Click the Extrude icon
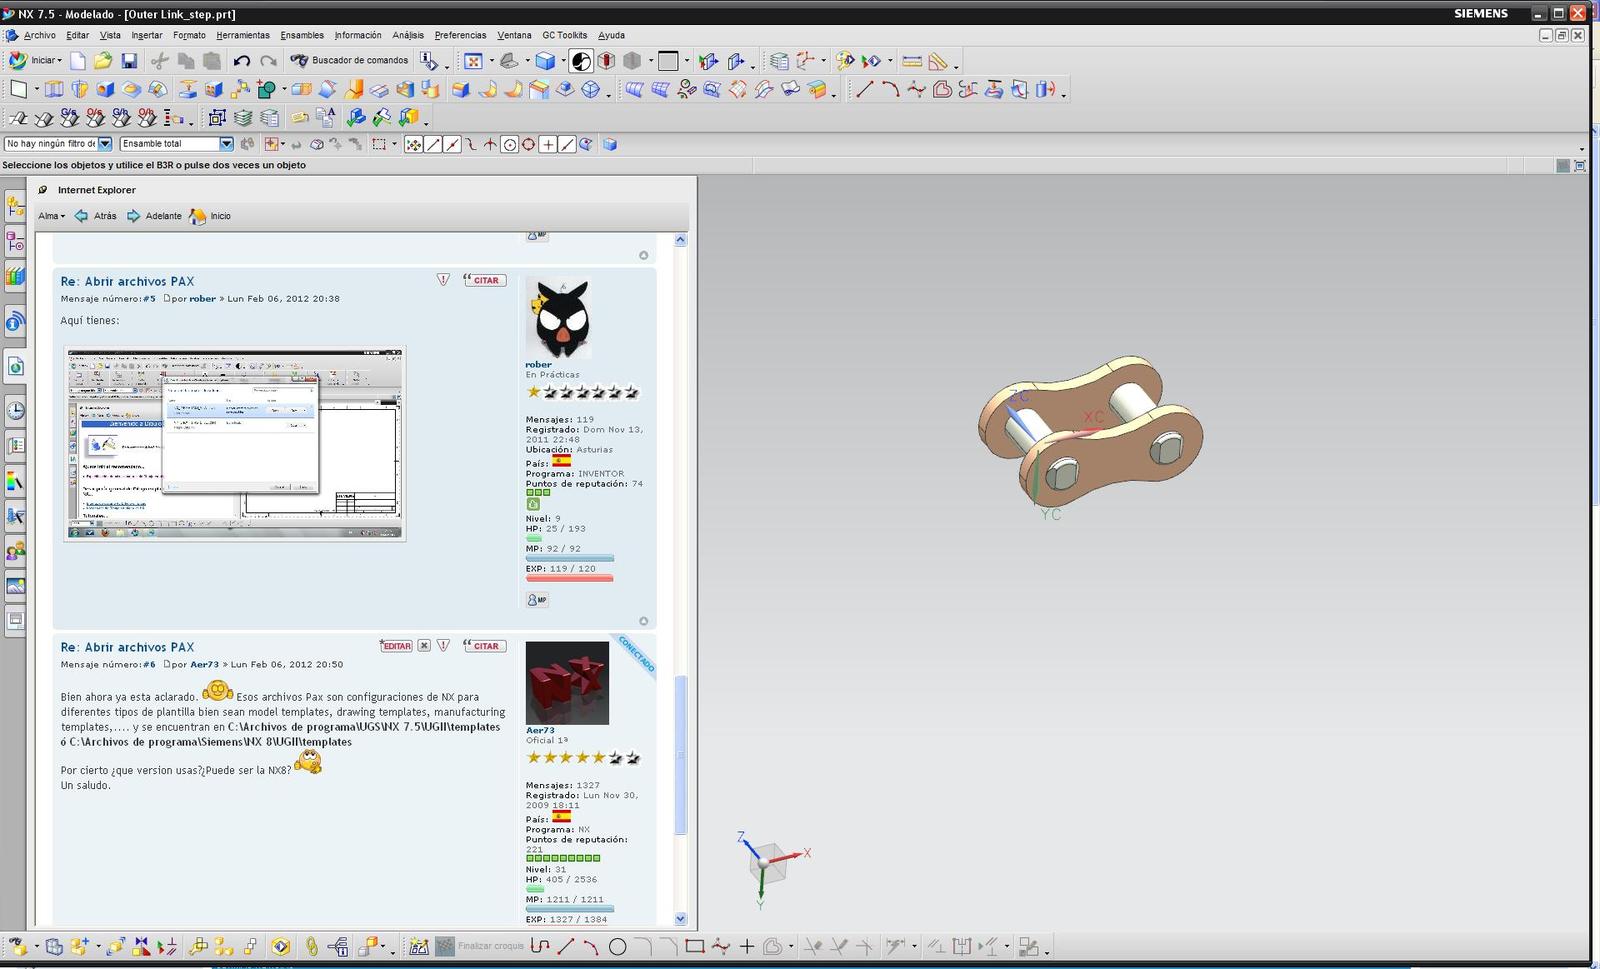The height and width of the screenshot is (969, 1600). click(55, 90)
